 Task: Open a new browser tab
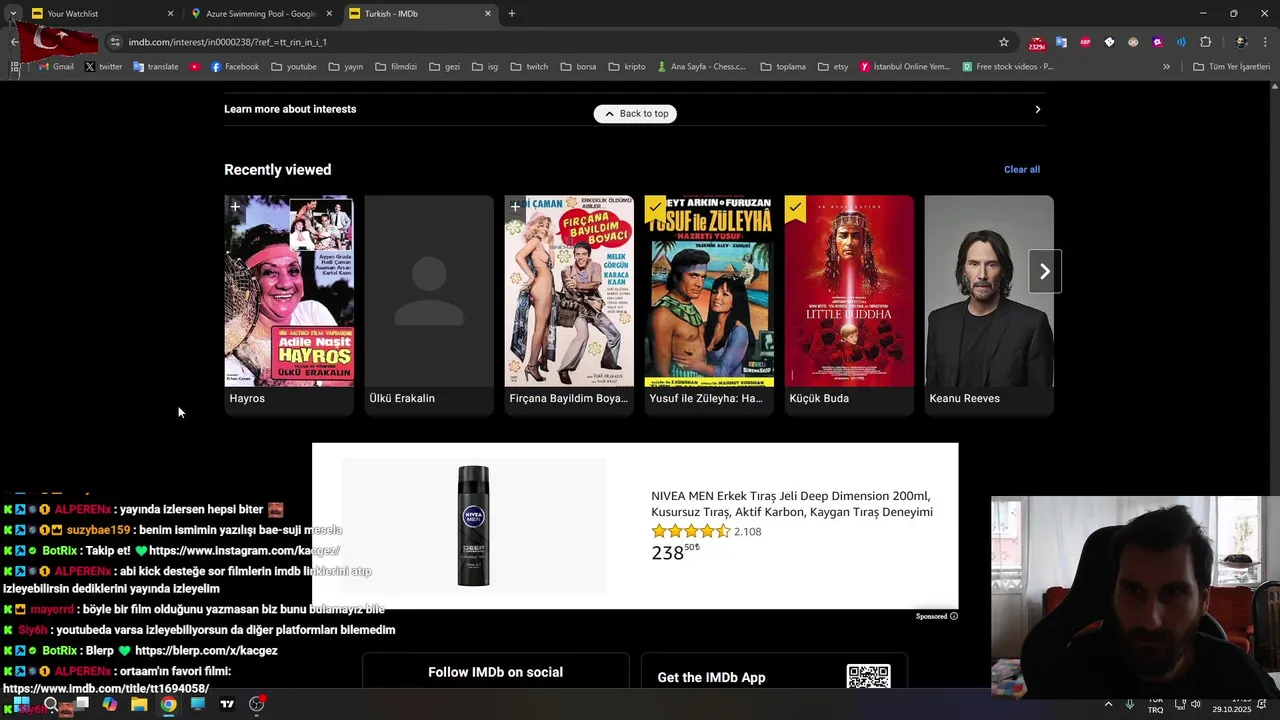(512, 14)
